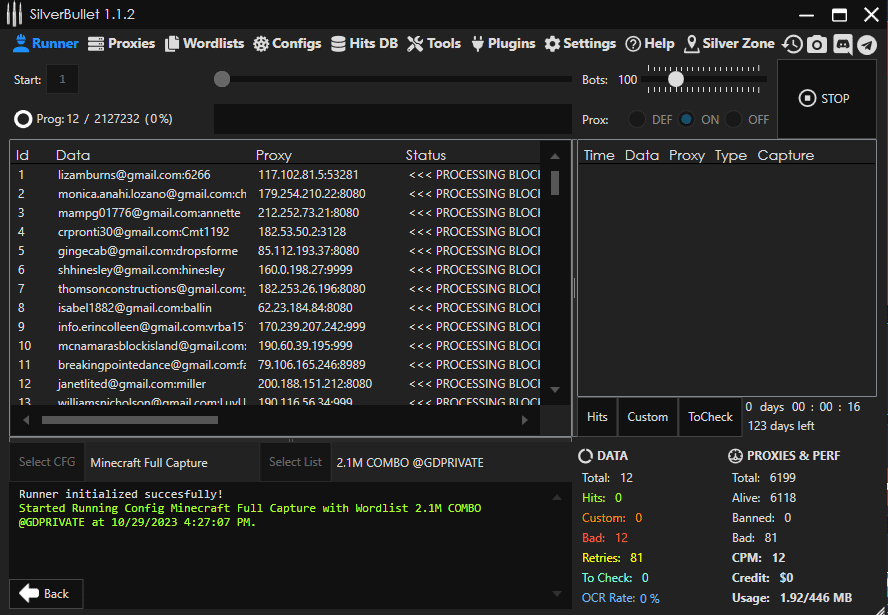Open the history clock icon
Image resolution: width=888 pixels, height=615 pixels.
click(x=792, y=44)
